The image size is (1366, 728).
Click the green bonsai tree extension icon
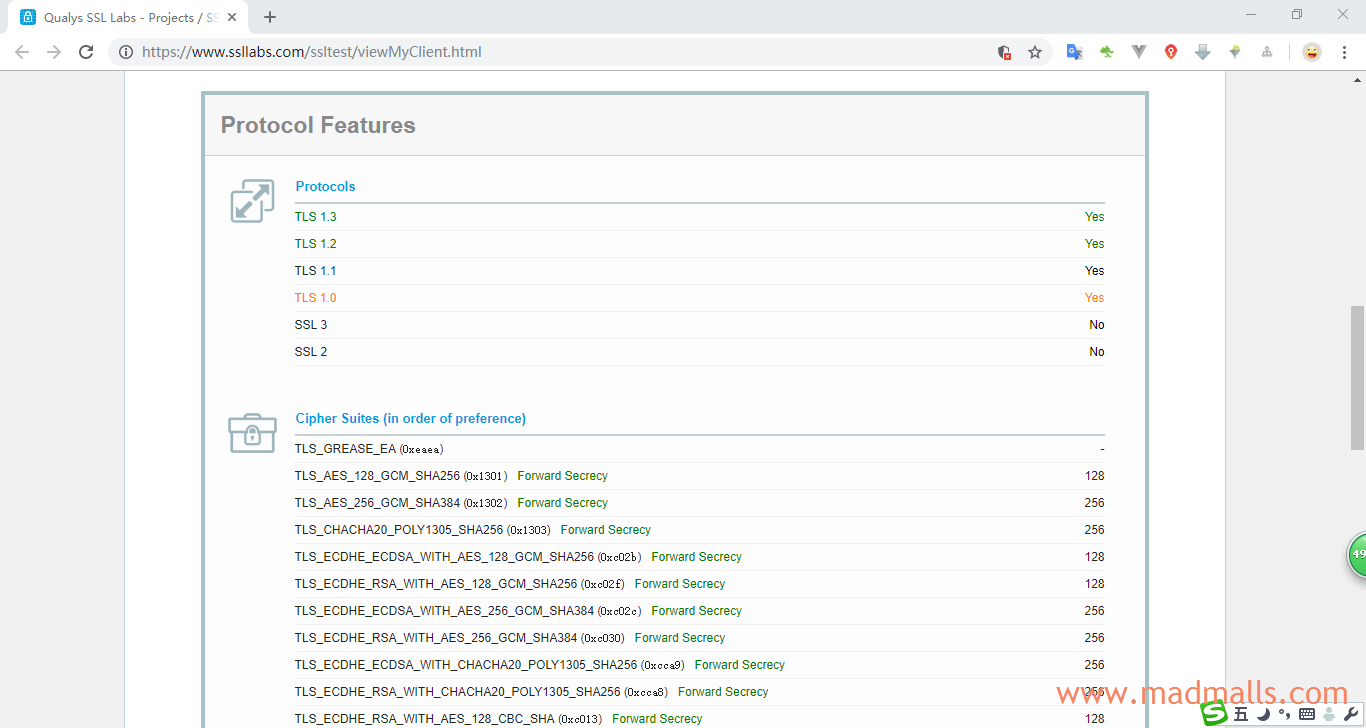tap(1107, 52)
